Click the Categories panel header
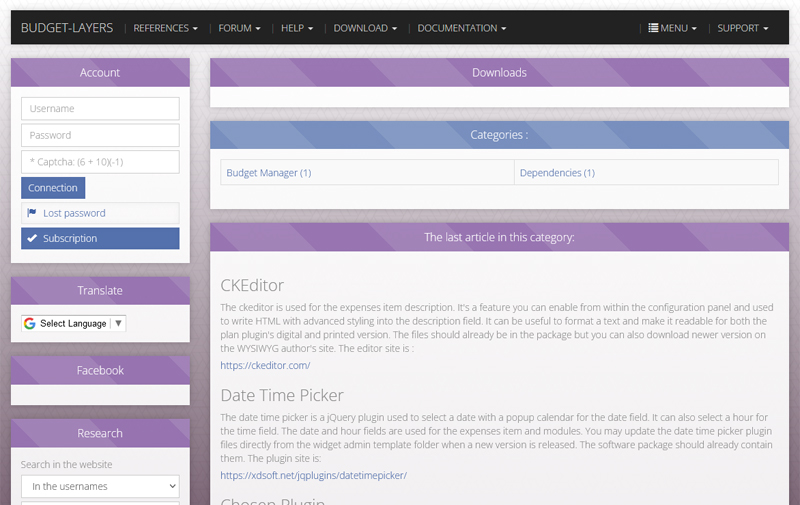Image resolution: width=800 pixels, height=505 pixels. [x=499, y=135]
